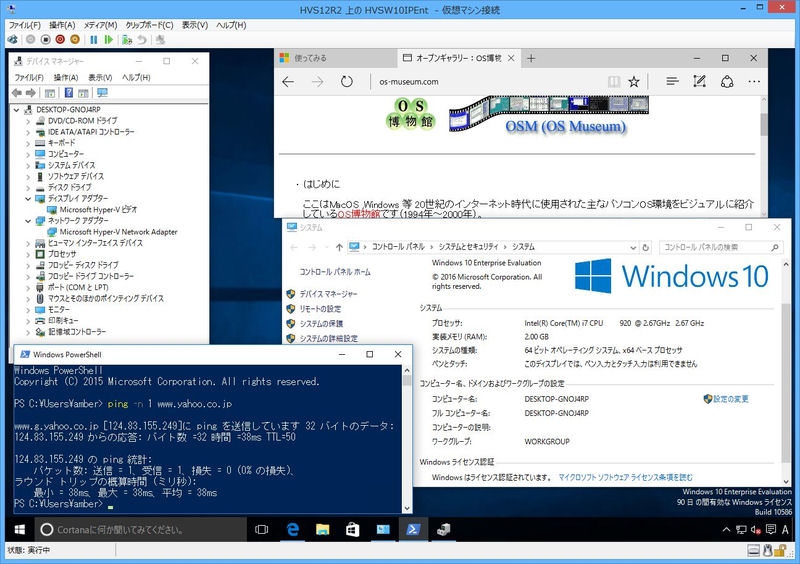Reset the virtual machine with green play icon
The width and height of the screenshot is (800, 564).
(x=108, y=39)
